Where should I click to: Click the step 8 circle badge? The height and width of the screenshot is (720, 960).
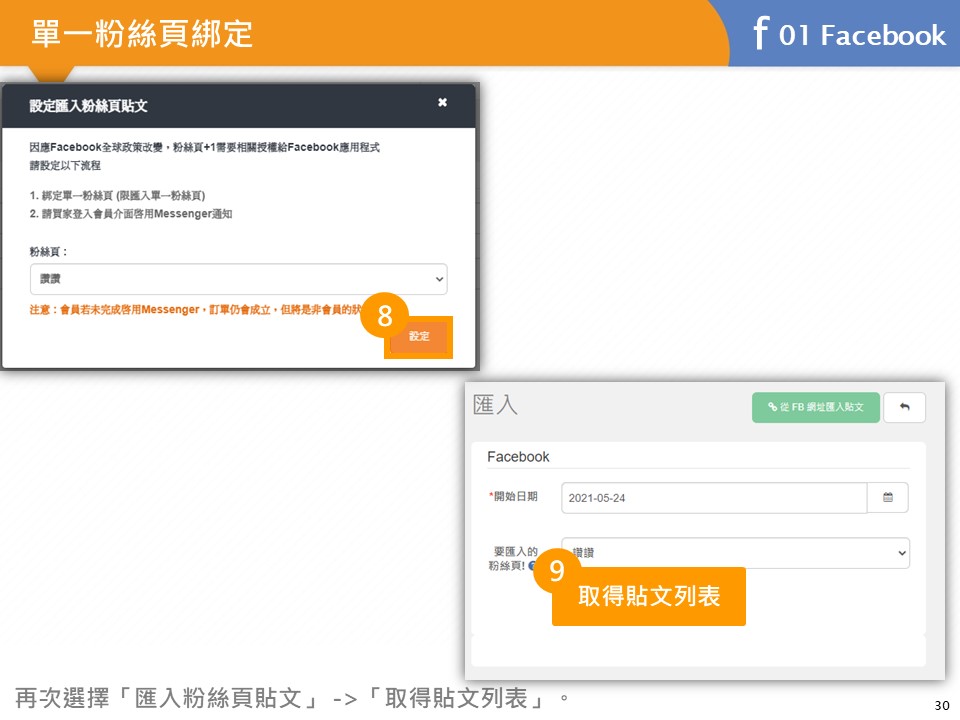tap(385, 317)
